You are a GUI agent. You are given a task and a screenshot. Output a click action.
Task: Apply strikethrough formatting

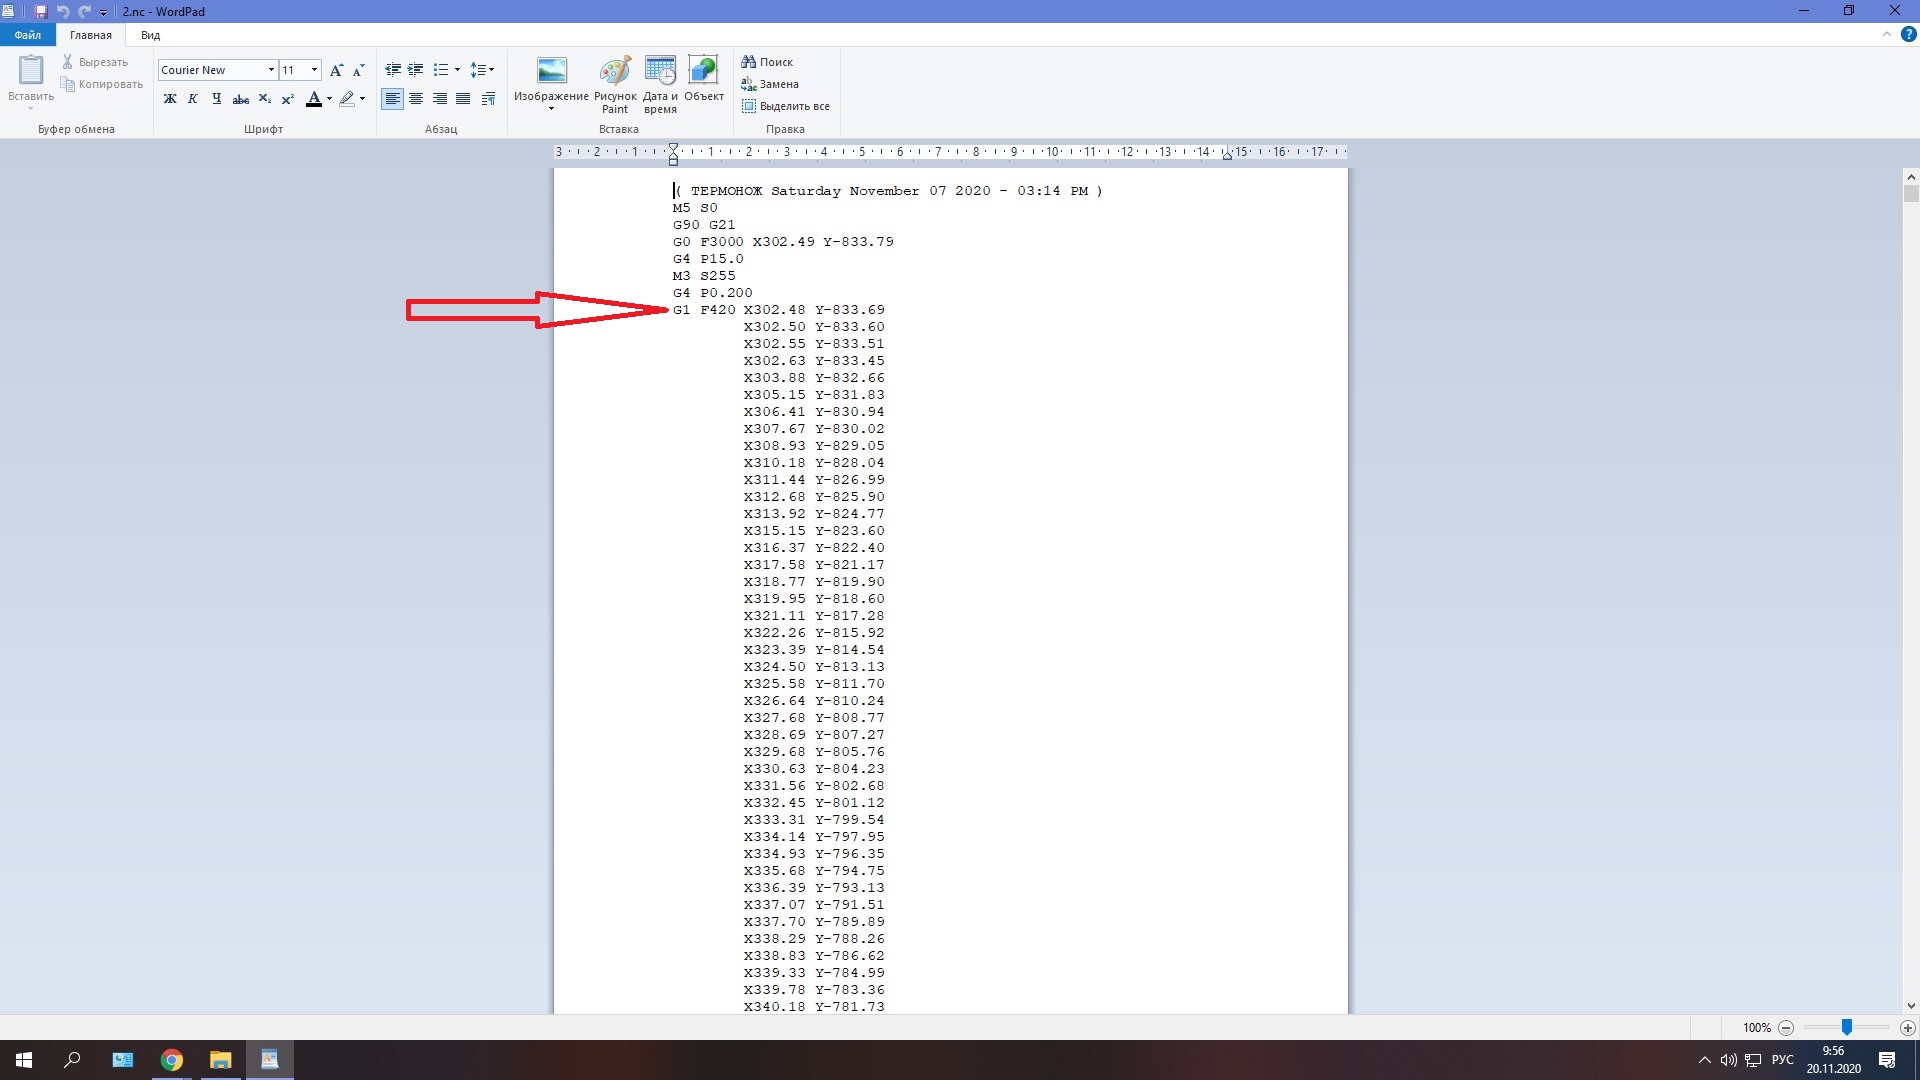coord(240,99)
